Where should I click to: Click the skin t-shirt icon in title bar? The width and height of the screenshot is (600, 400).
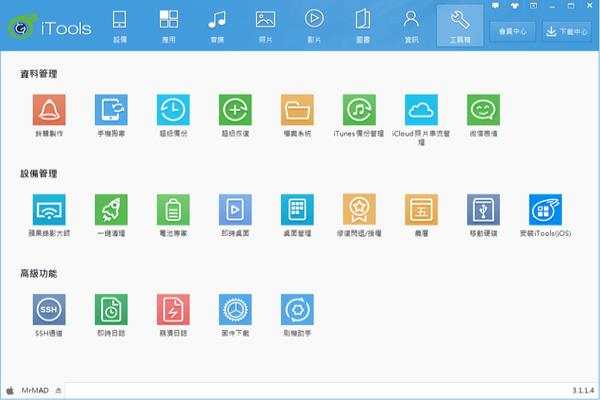coord(515,5)
